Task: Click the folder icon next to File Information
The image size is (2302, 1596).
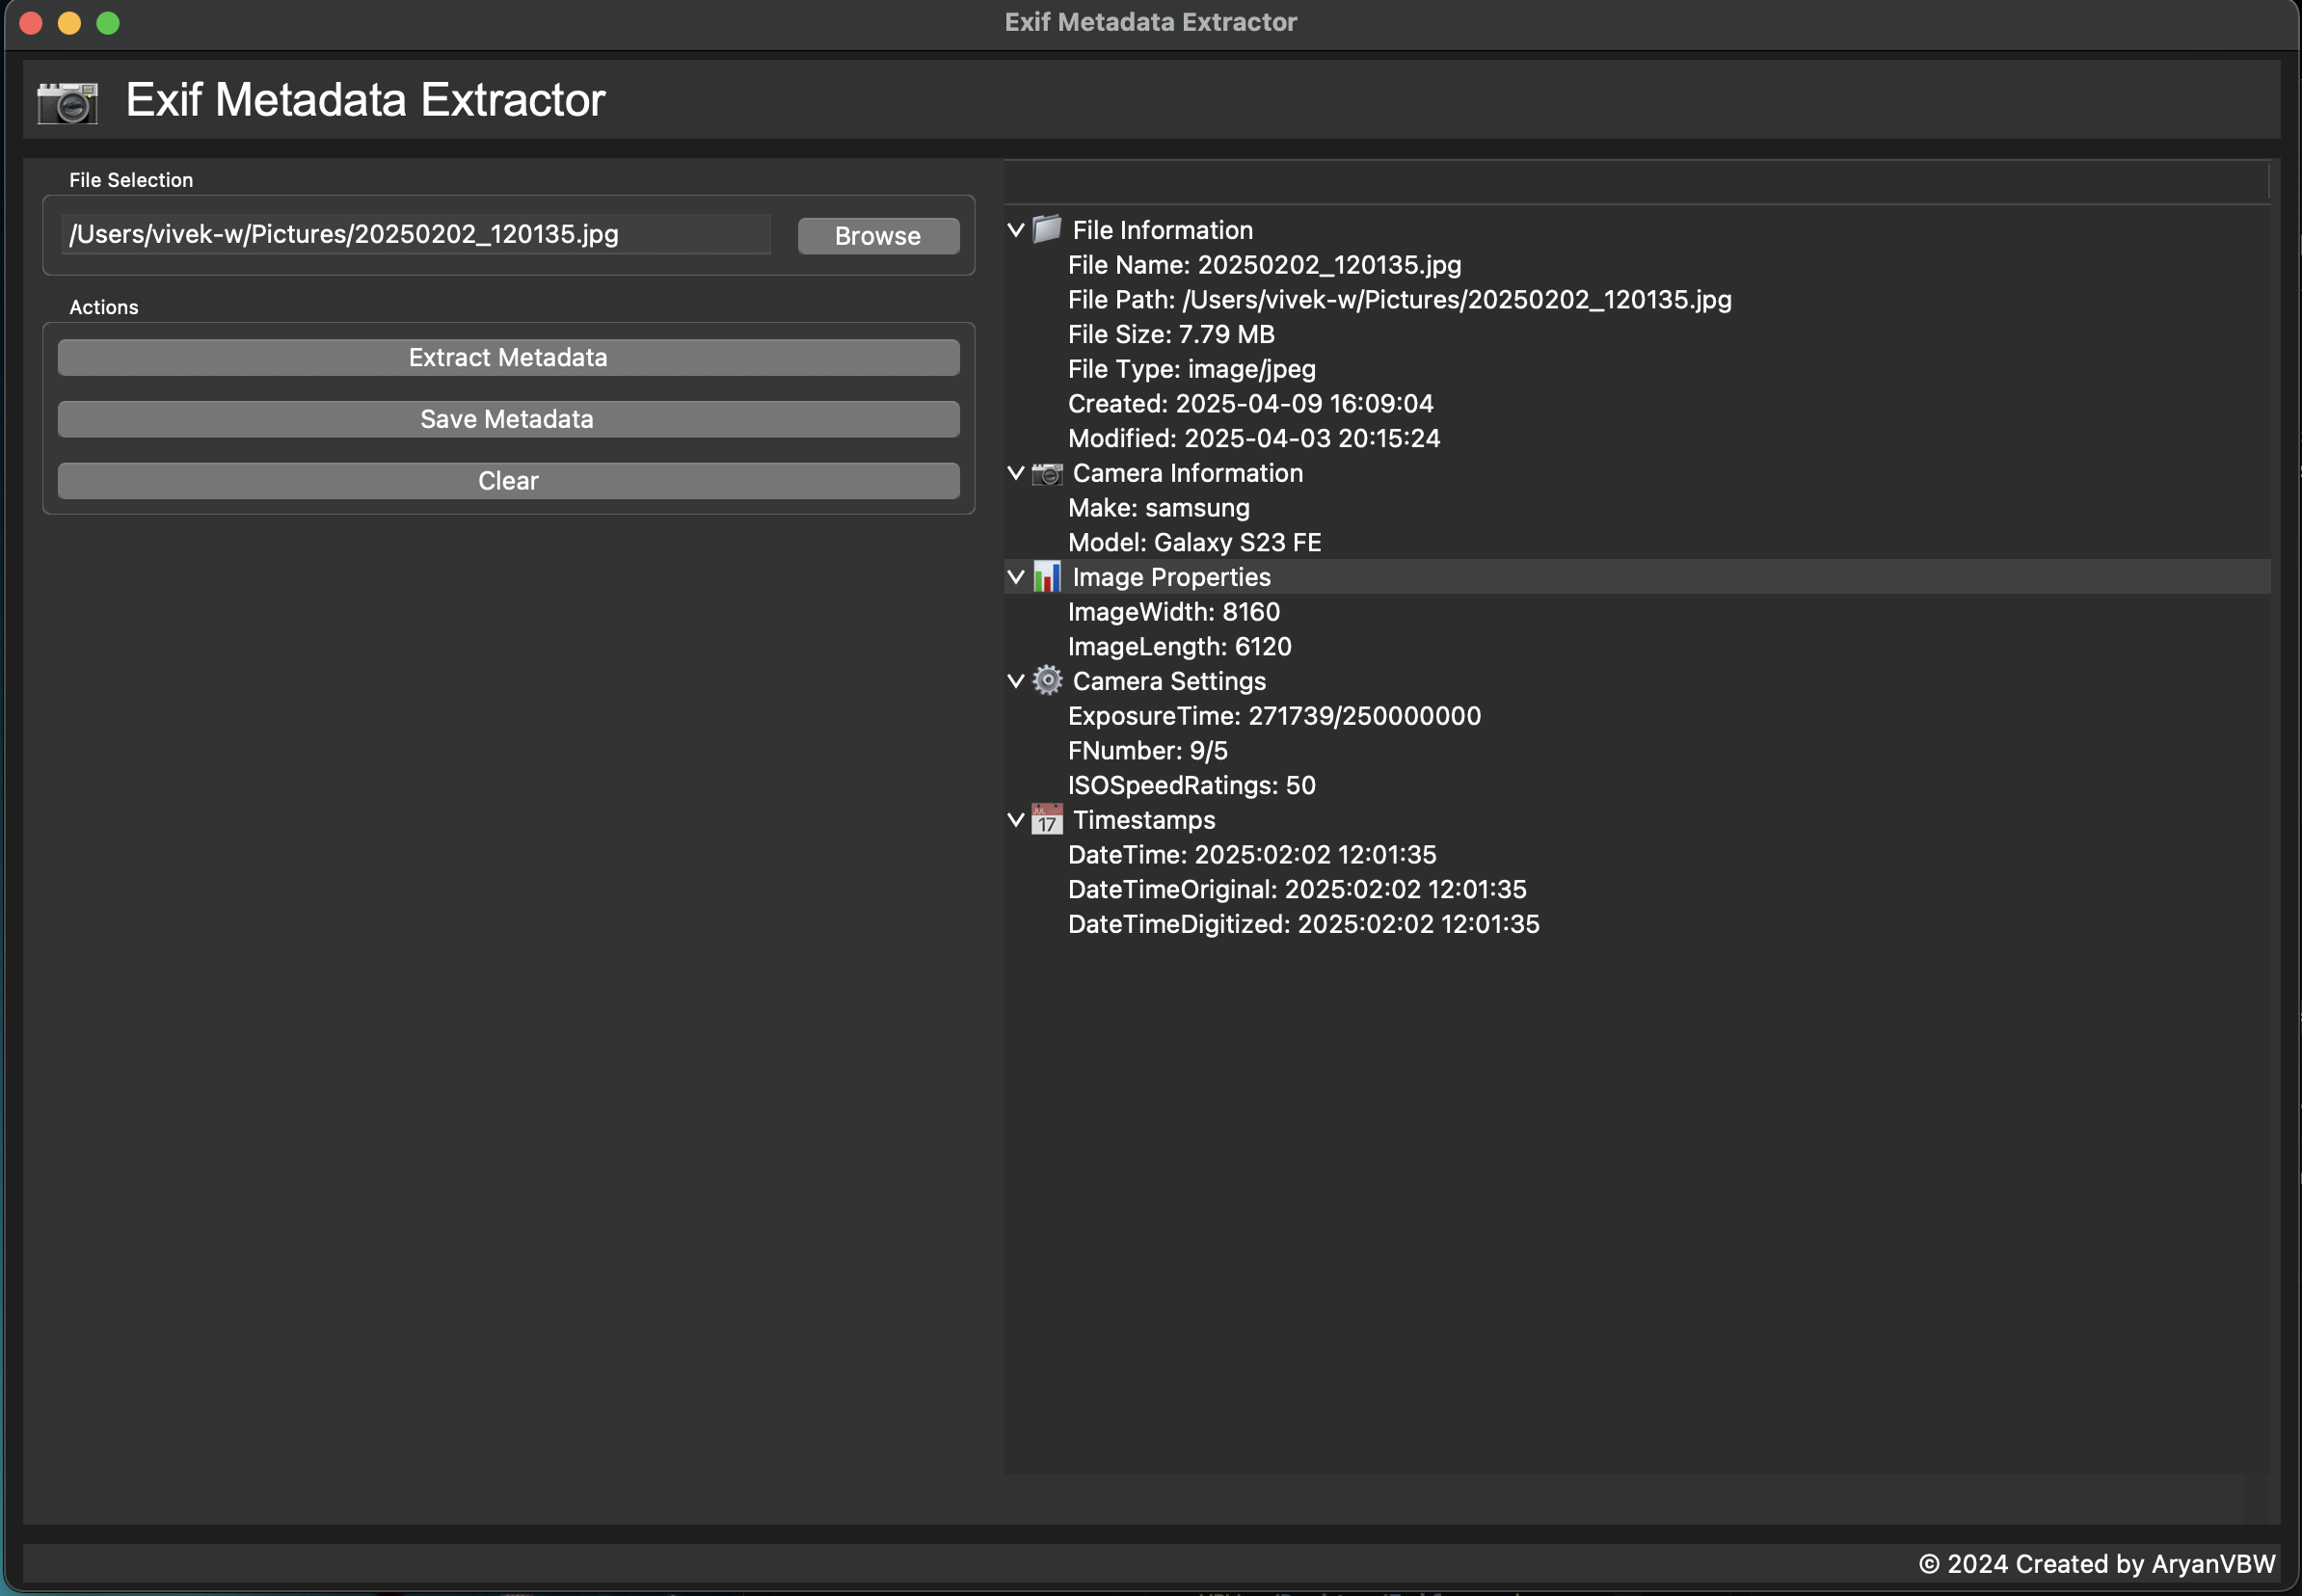Action: click(1045, 229)
